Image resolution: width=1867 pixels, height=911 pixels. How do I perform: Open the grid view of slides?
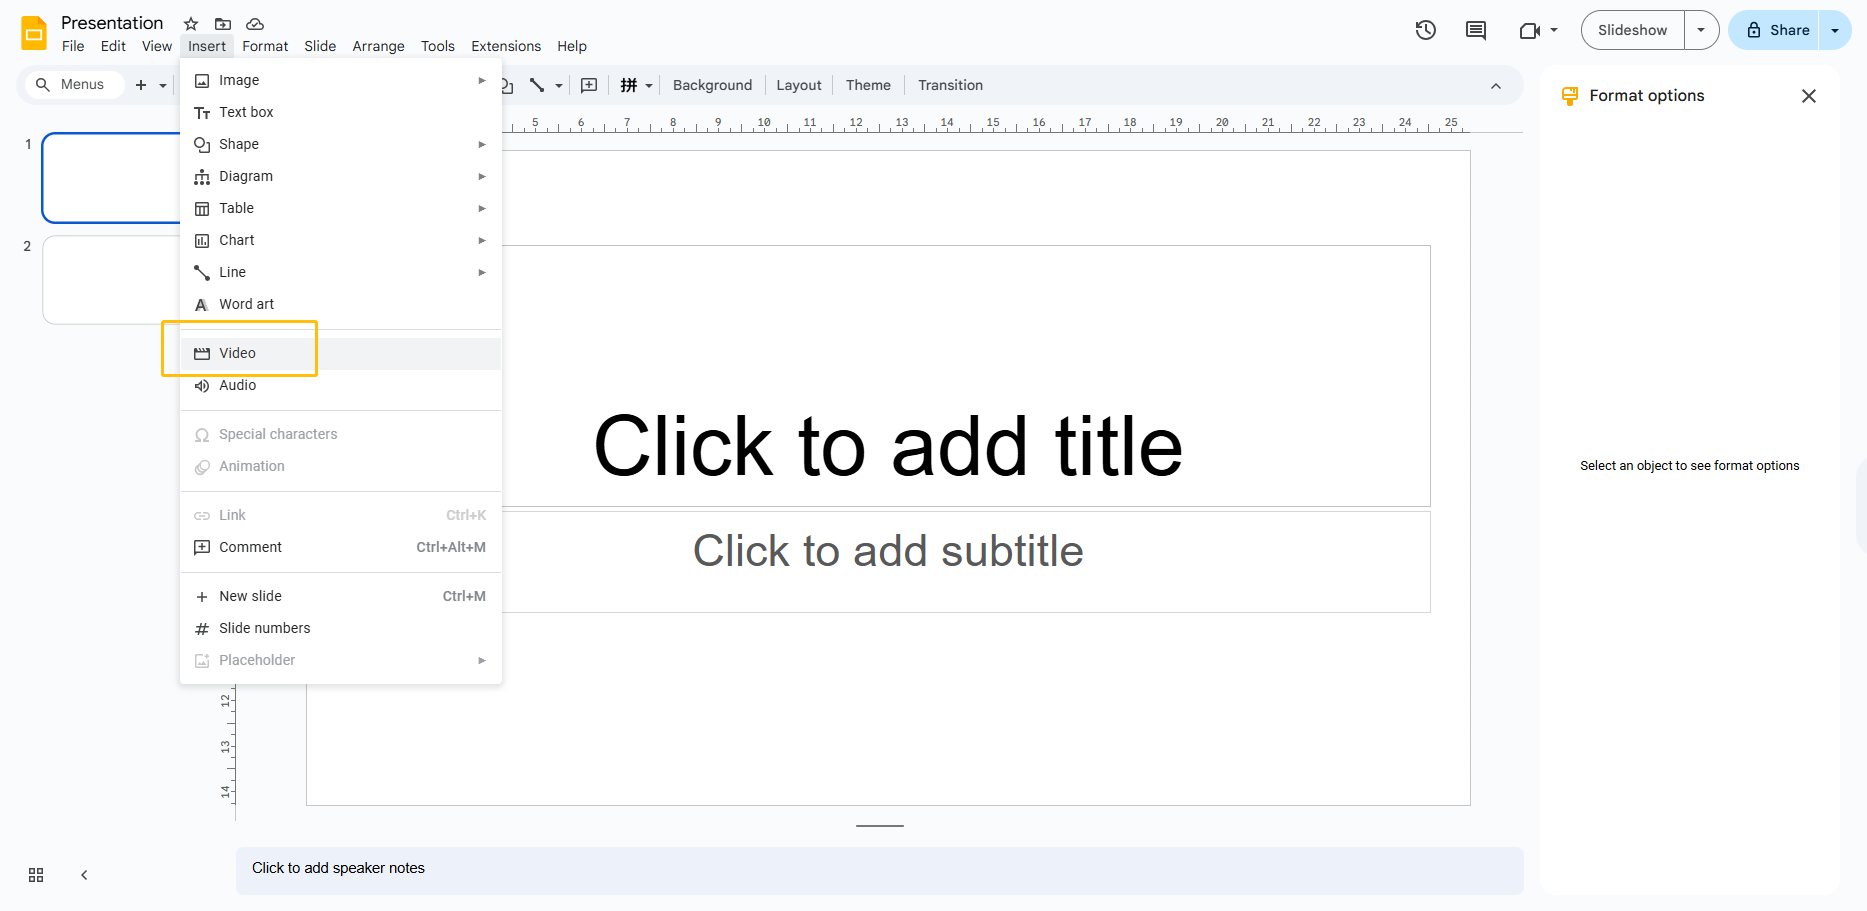pyautogui.click(x=36, y=874)
